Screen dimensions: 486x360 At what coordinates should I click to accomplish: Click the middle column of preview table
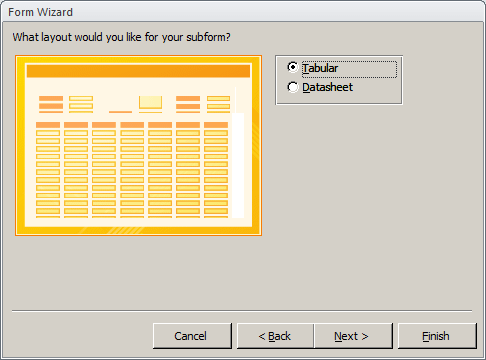click(132, 170)
